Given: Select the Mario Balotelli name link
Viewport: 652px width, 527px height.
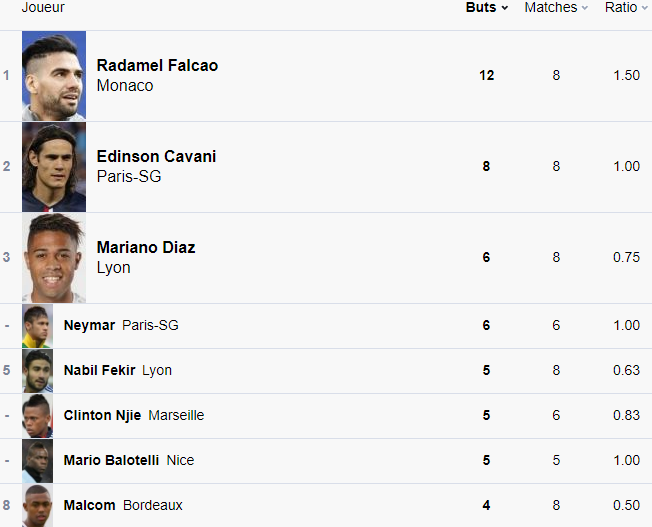Looking at the screenshot, I should (111, 460).
